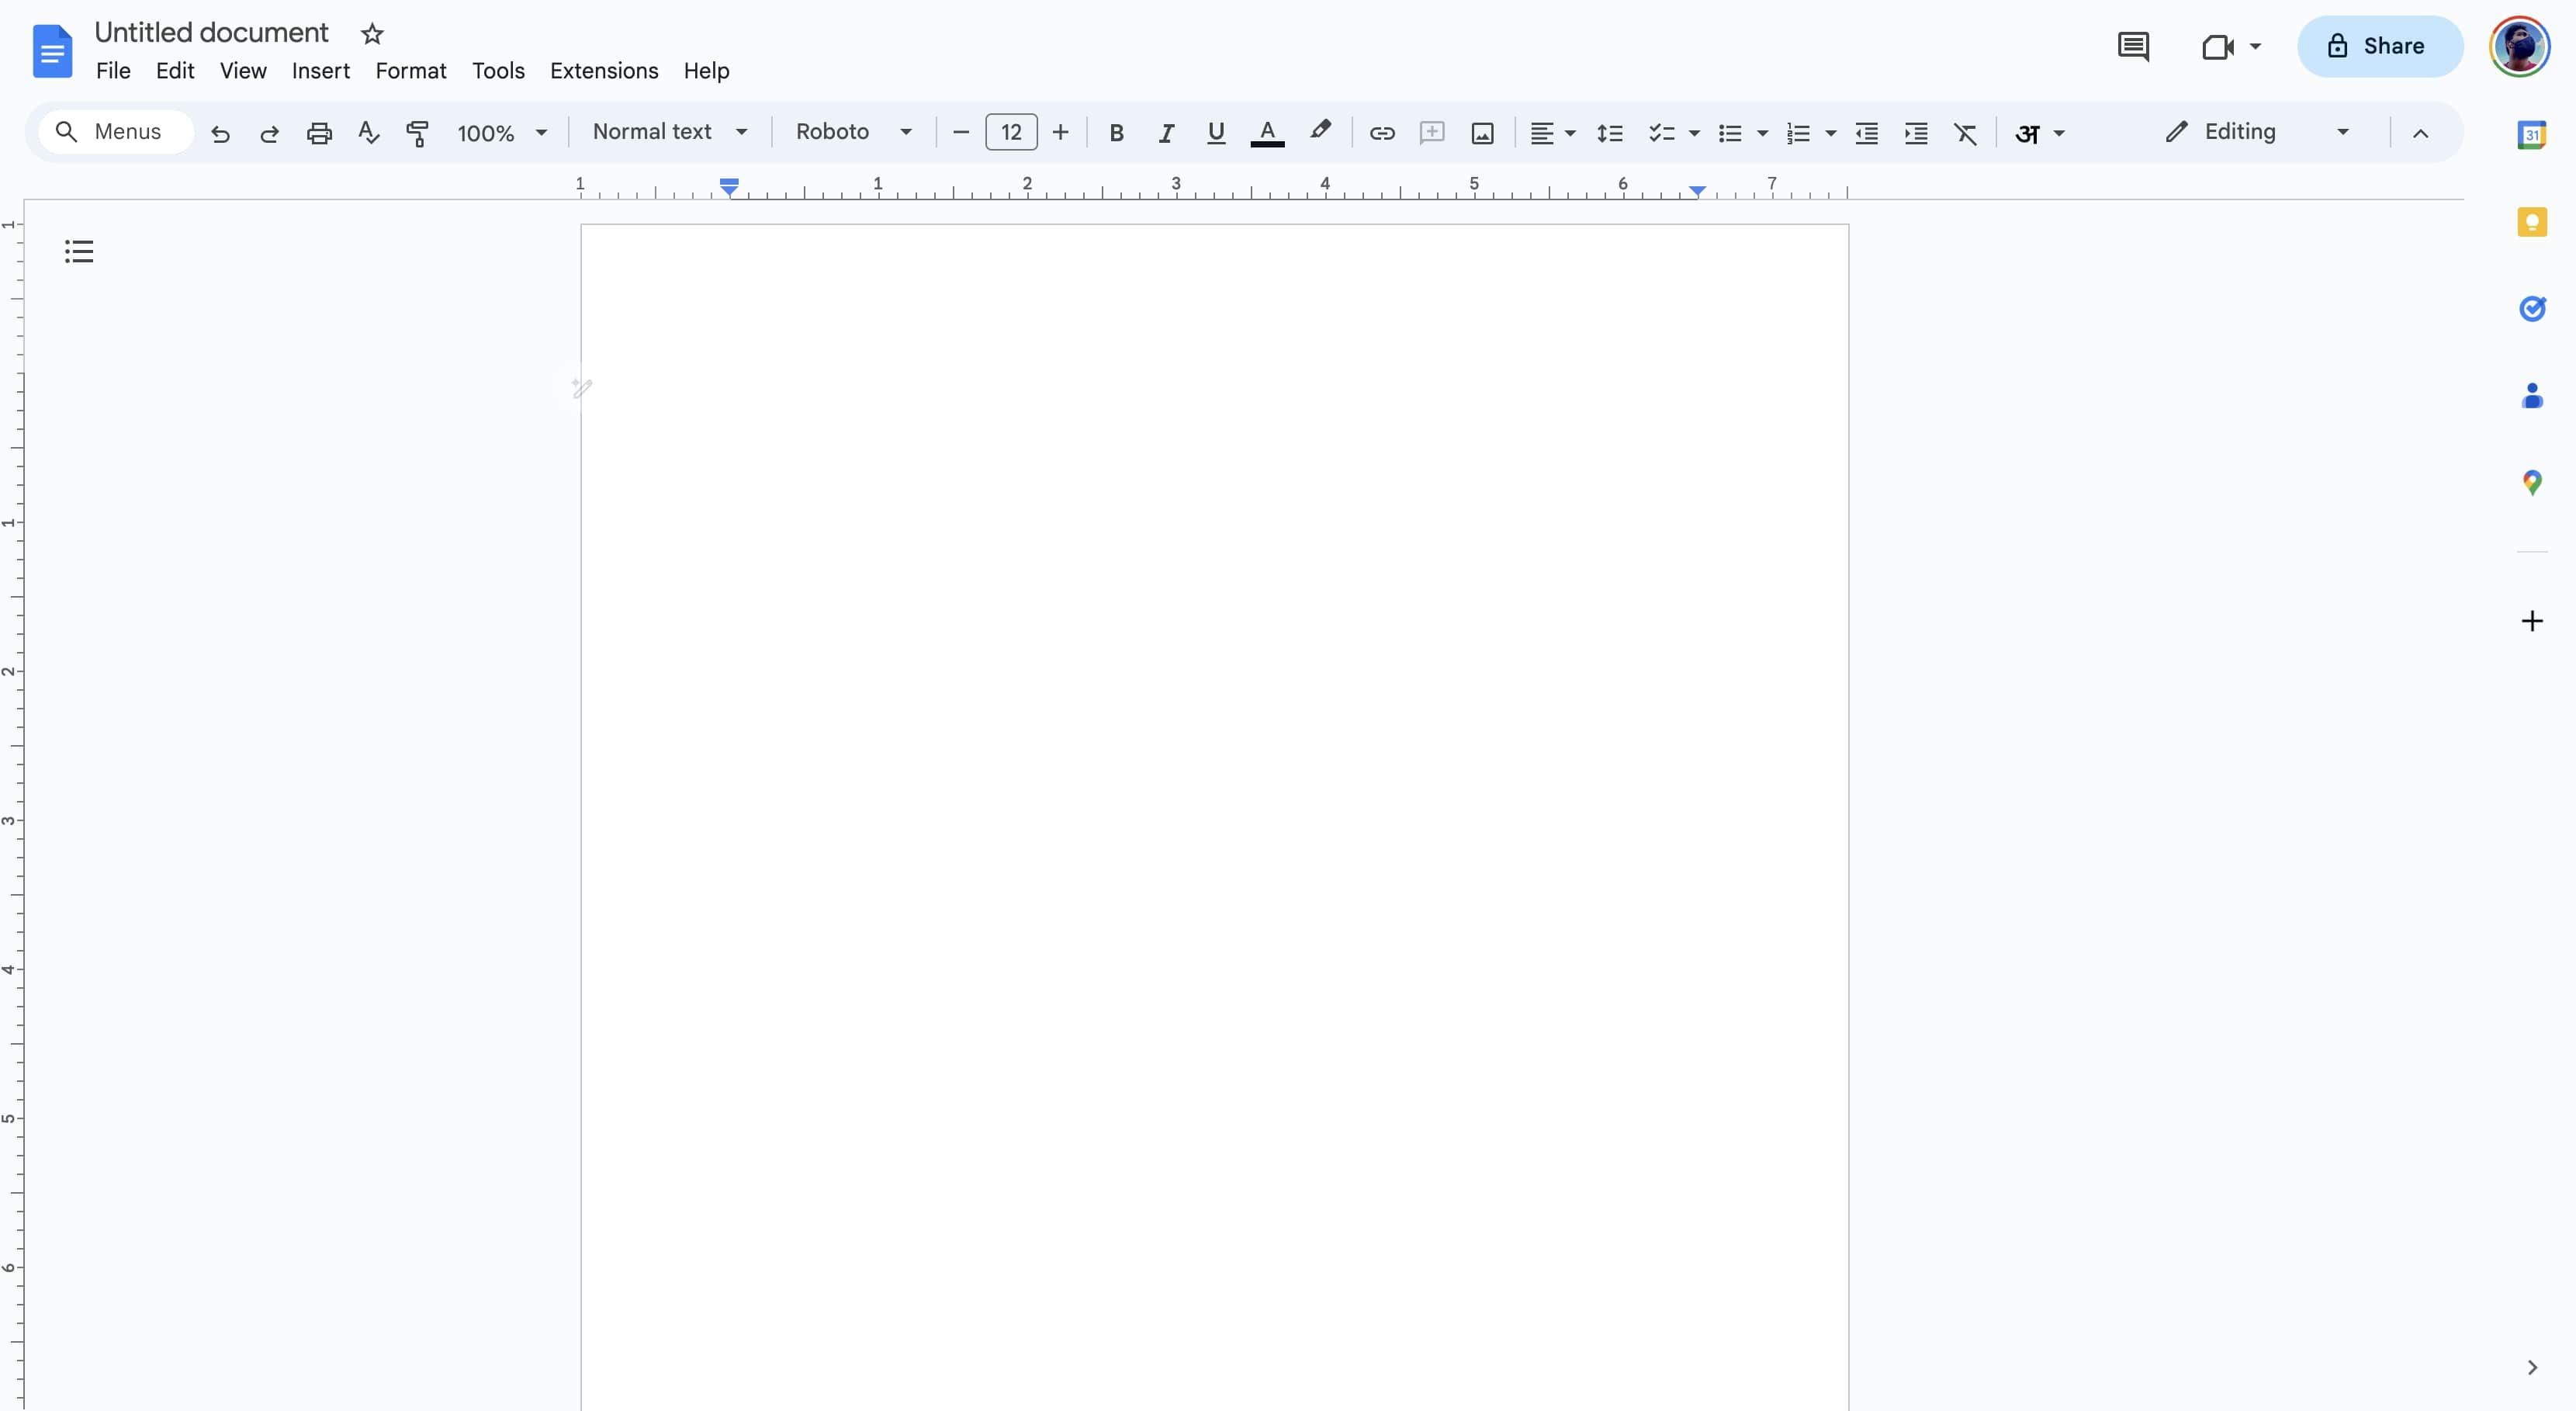Underline the selected text
The width and height of the screenshot is (2576, 1411).
(1215, 132)
